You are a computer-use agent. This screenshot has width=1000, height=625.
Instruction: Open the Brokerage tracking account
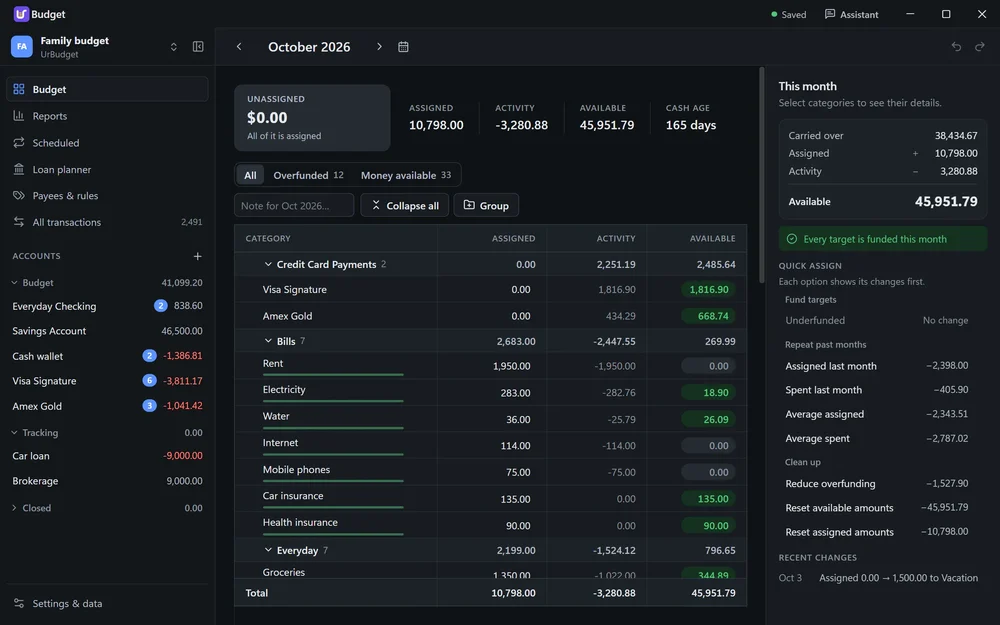click(107, 481)
